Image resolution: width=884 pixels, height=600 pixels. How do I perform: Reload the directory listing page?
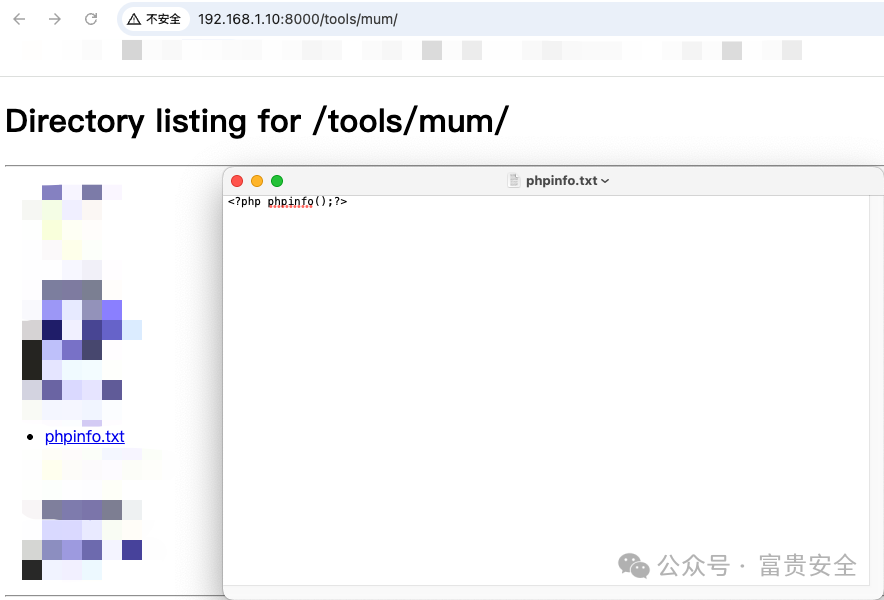point(91,19)
